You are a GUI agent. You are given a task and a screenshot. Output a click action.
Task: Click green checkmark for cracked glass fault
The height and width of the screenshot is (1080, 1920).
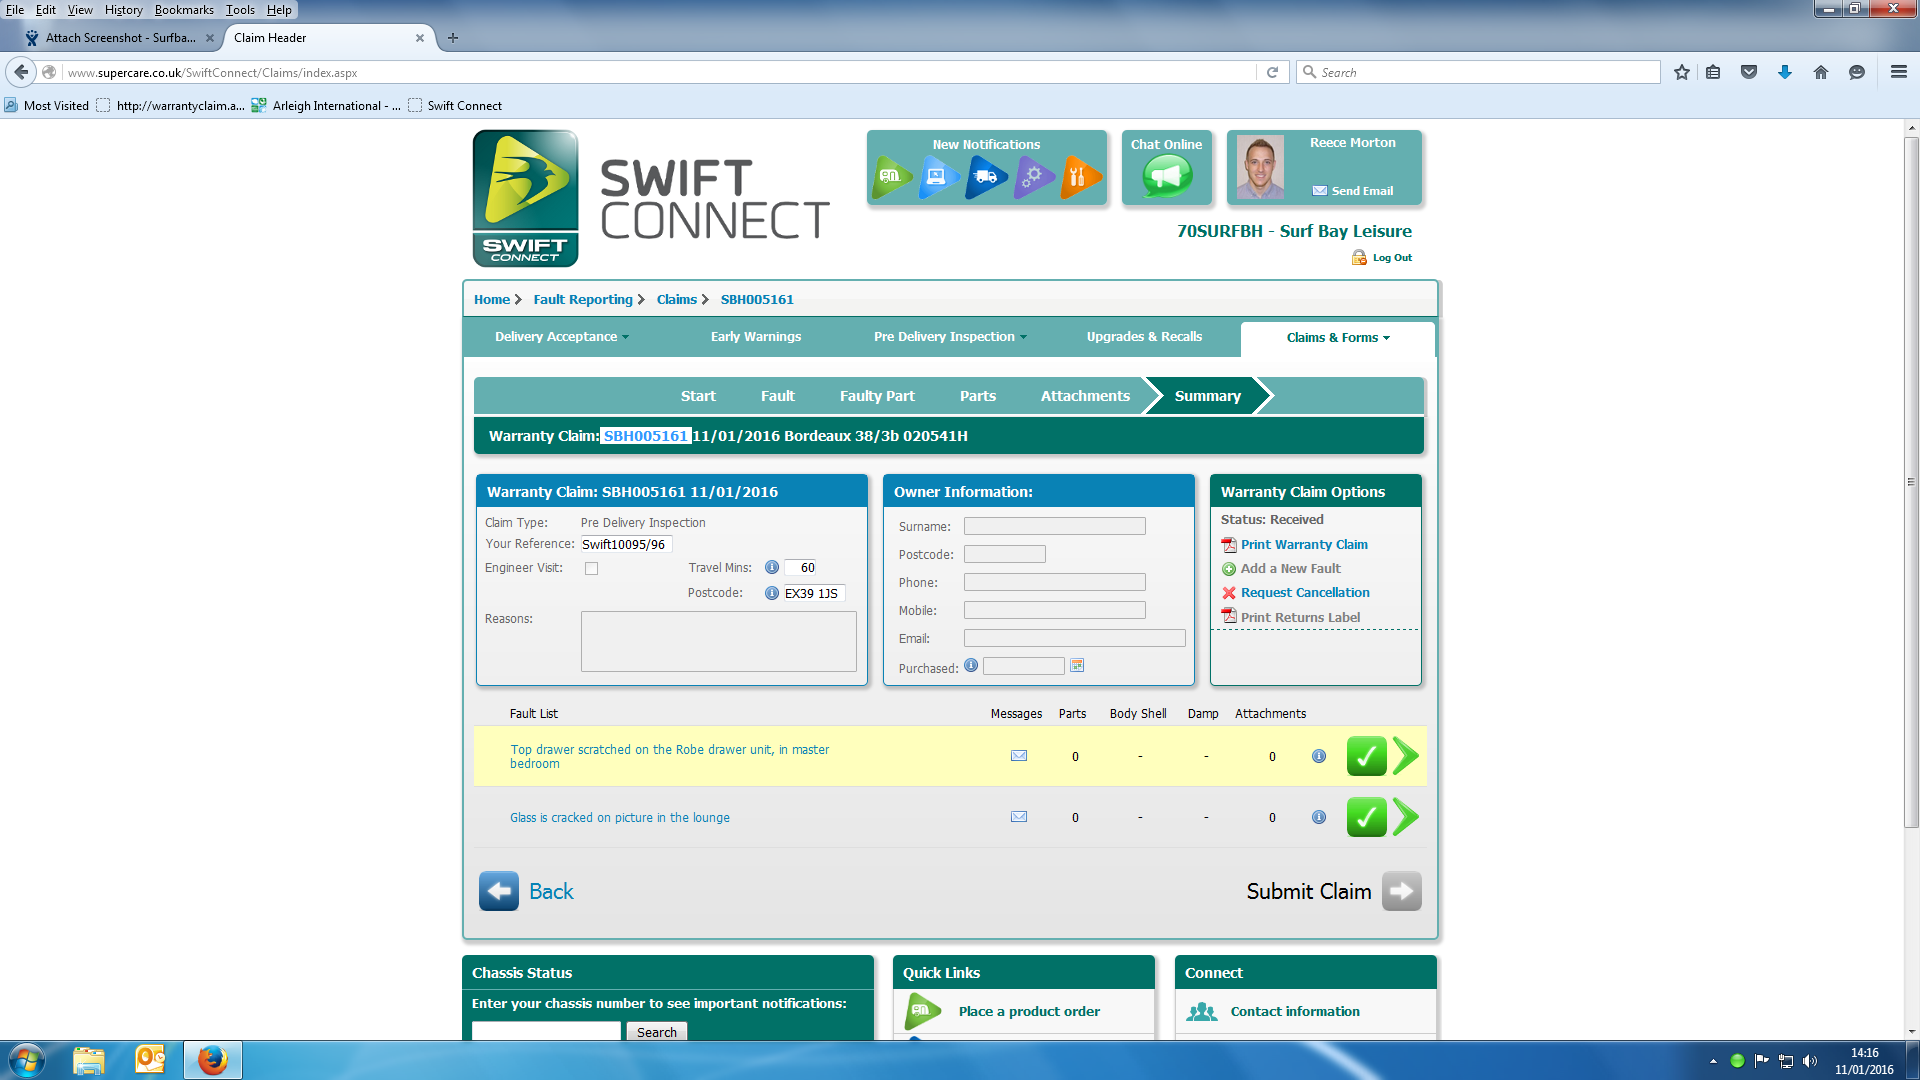click(x=1366, y=817)
